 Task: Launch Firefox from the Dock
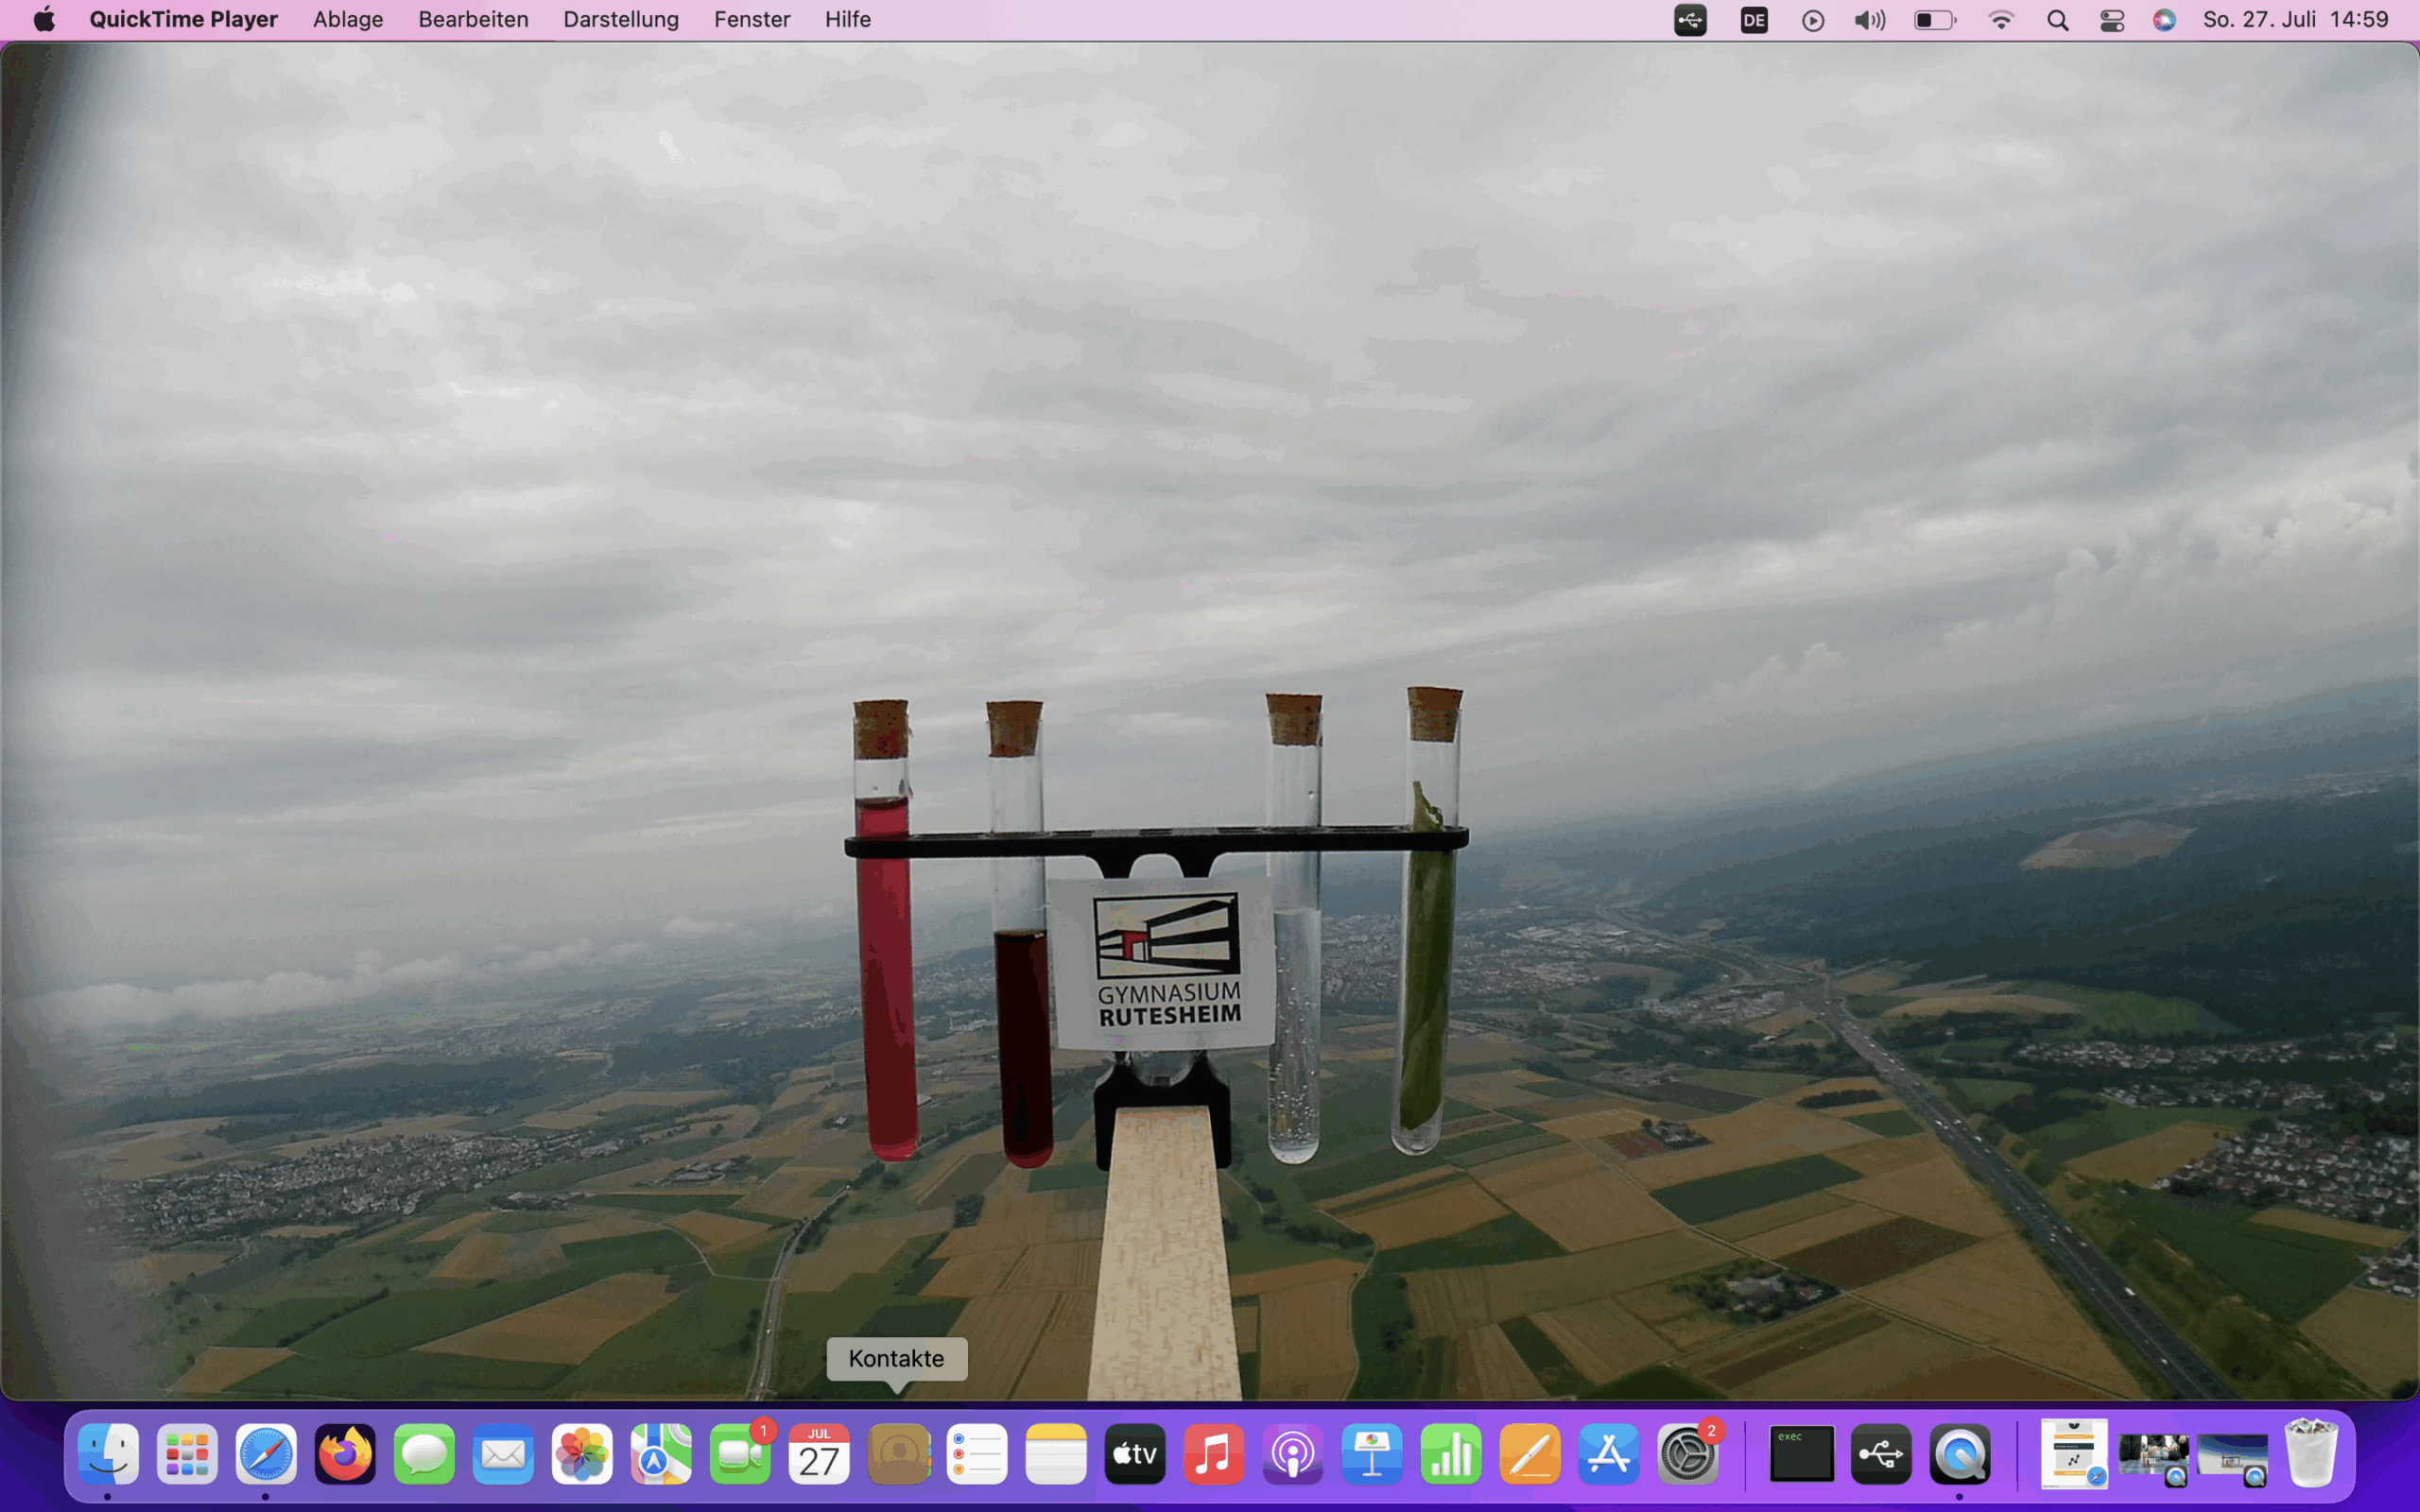point(345,1453)
